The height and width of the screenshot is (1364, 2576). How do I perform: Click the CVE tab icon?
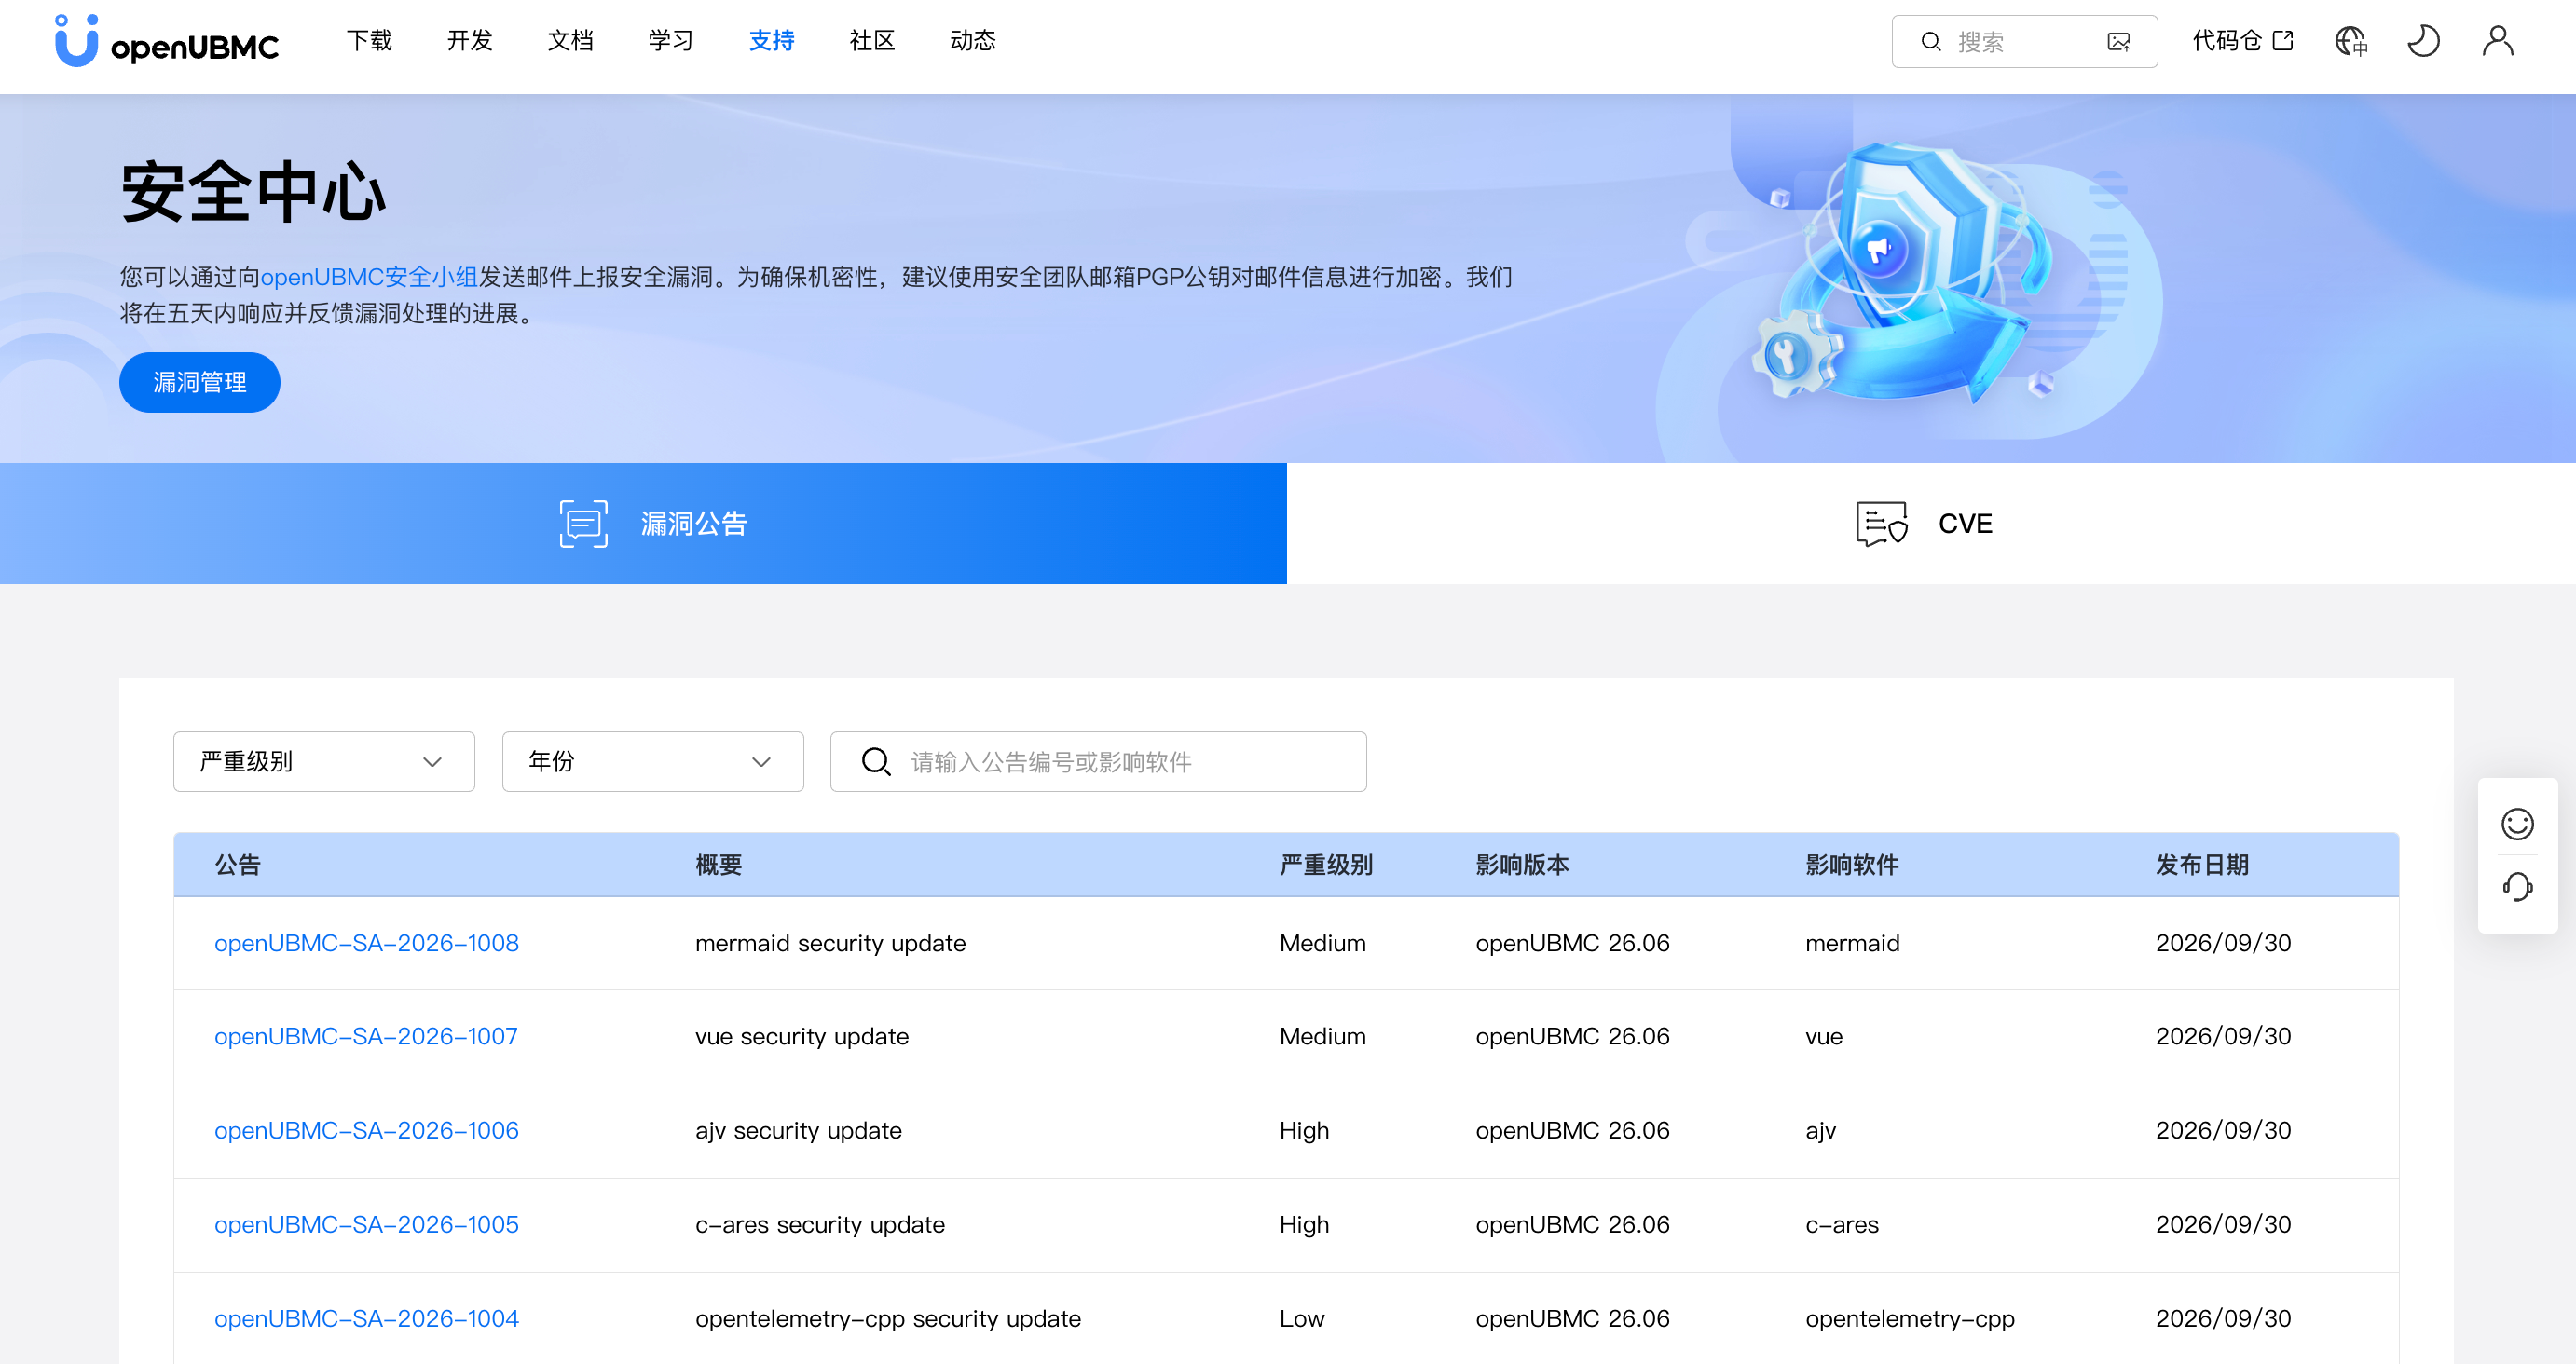pos(1881,523)
